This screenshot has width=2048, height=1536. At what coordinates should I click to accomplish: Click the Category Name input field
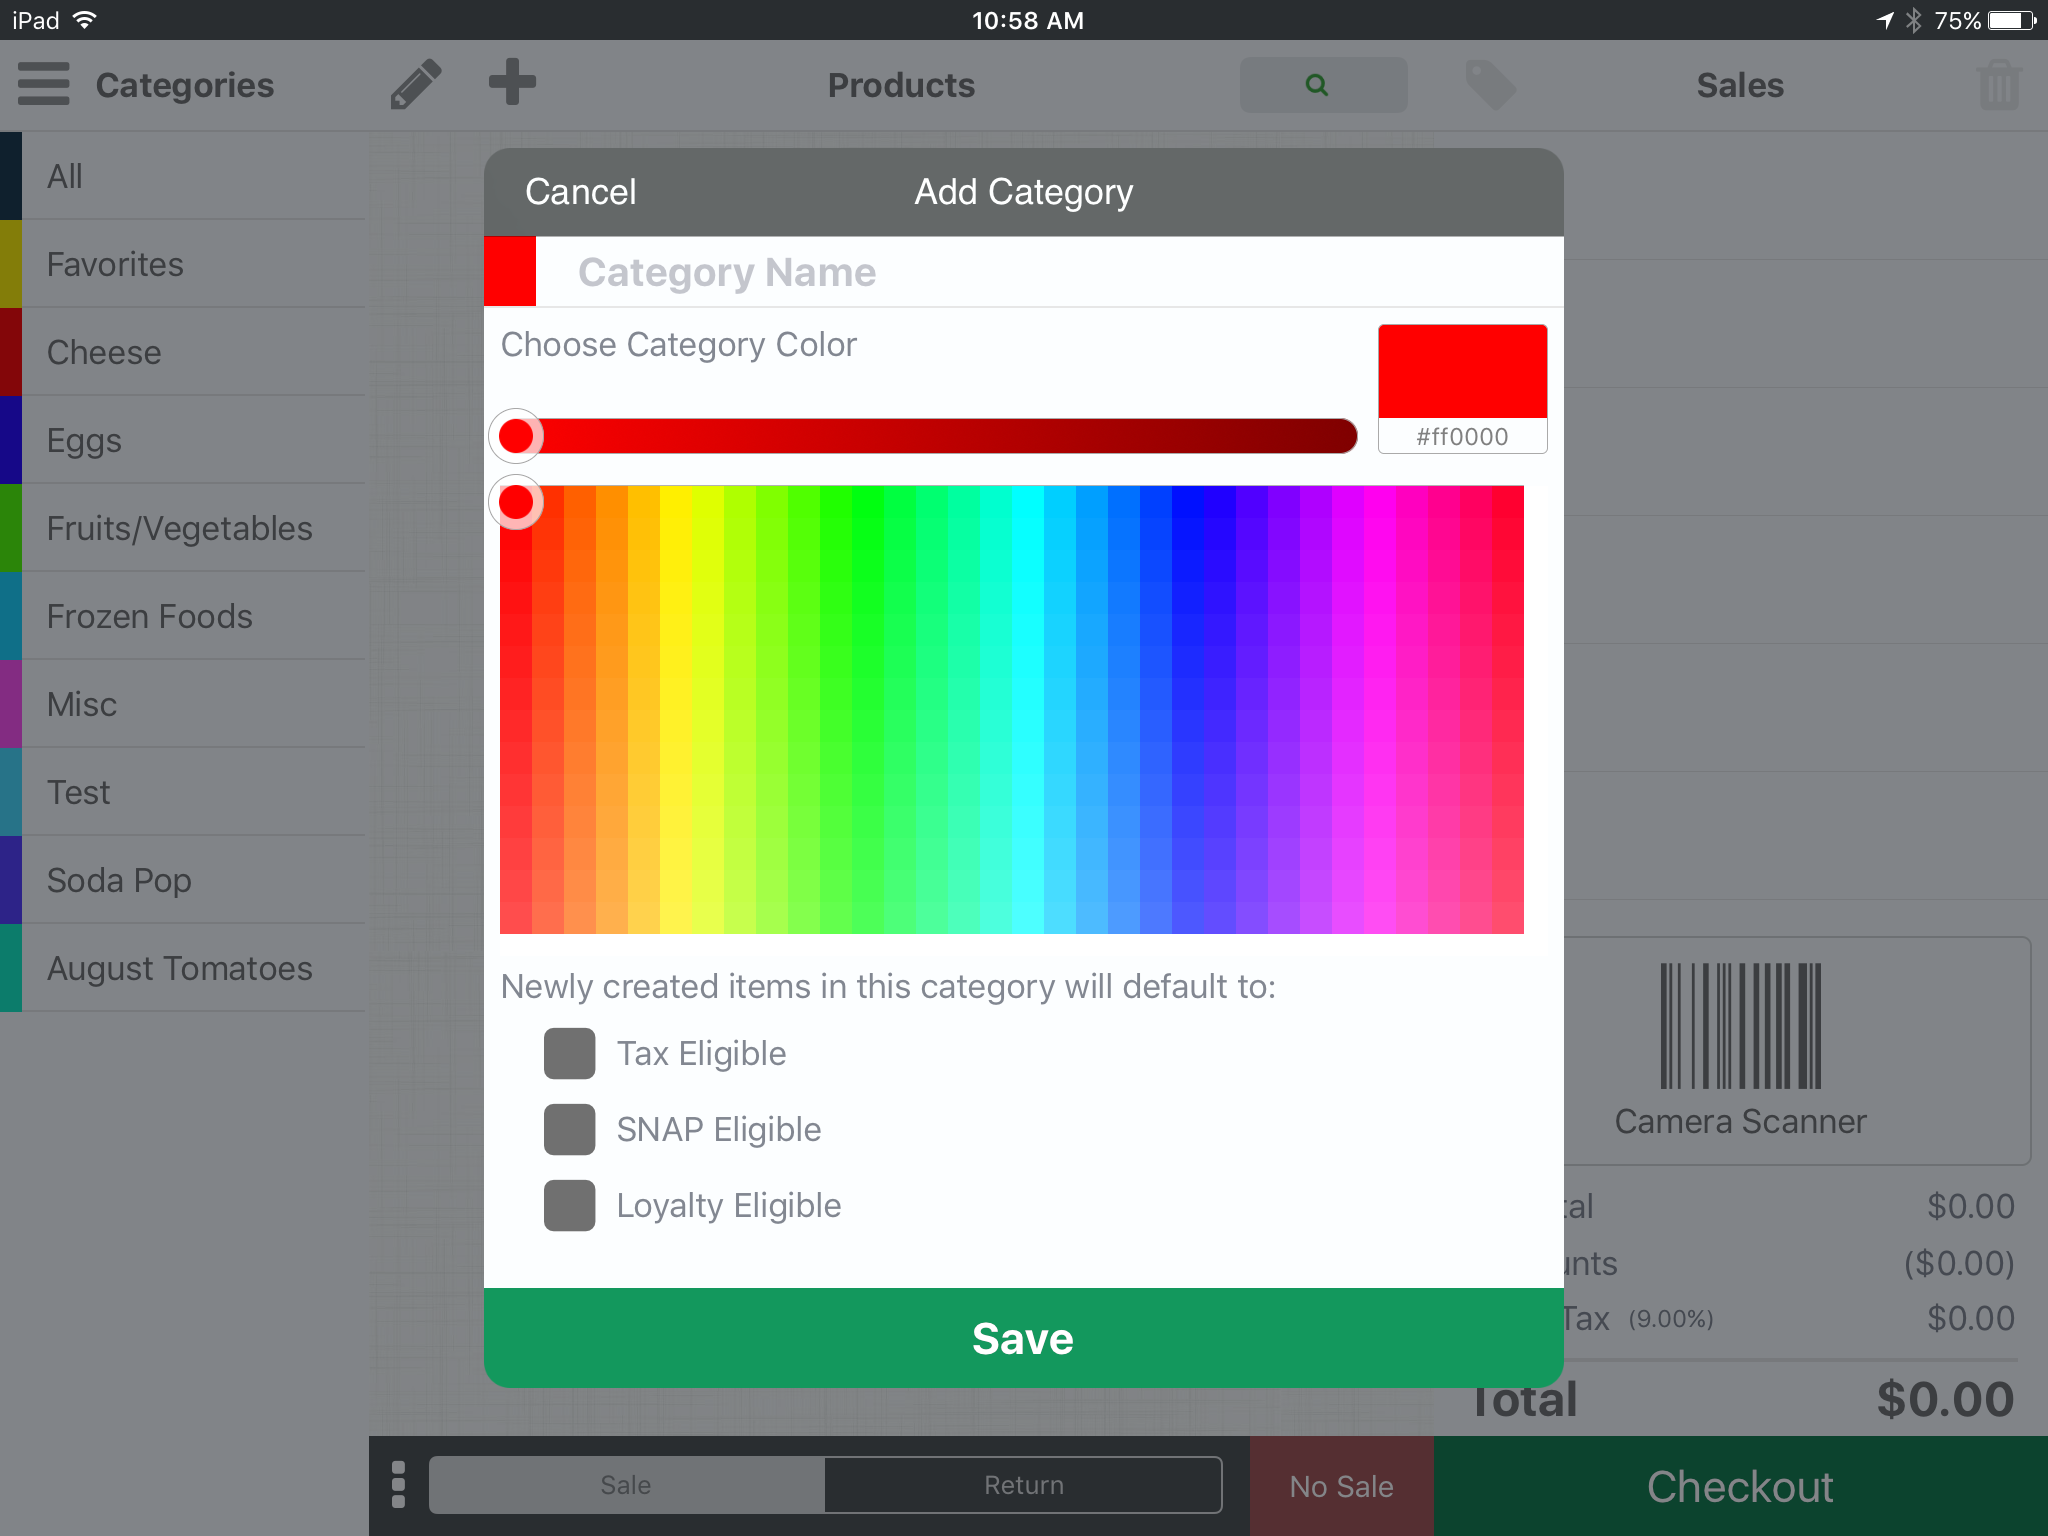pos(1050,272)
